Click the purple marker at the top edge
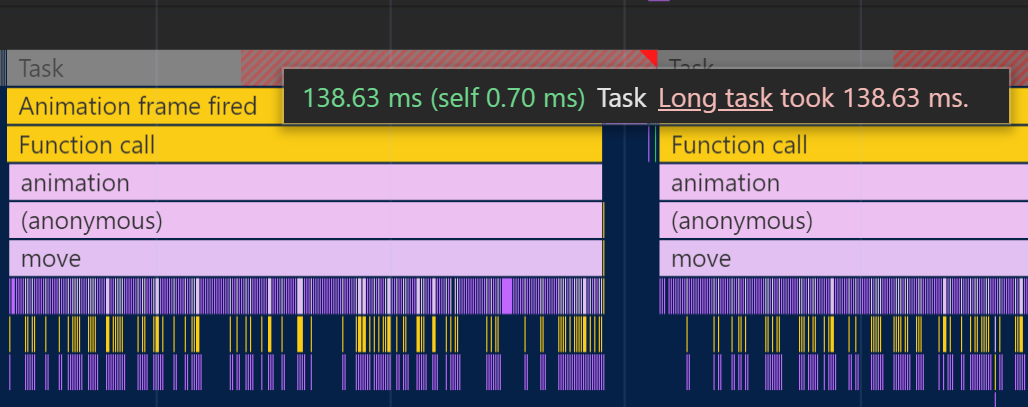This screenshot has height=407, width=1028. tap(659, 0)
